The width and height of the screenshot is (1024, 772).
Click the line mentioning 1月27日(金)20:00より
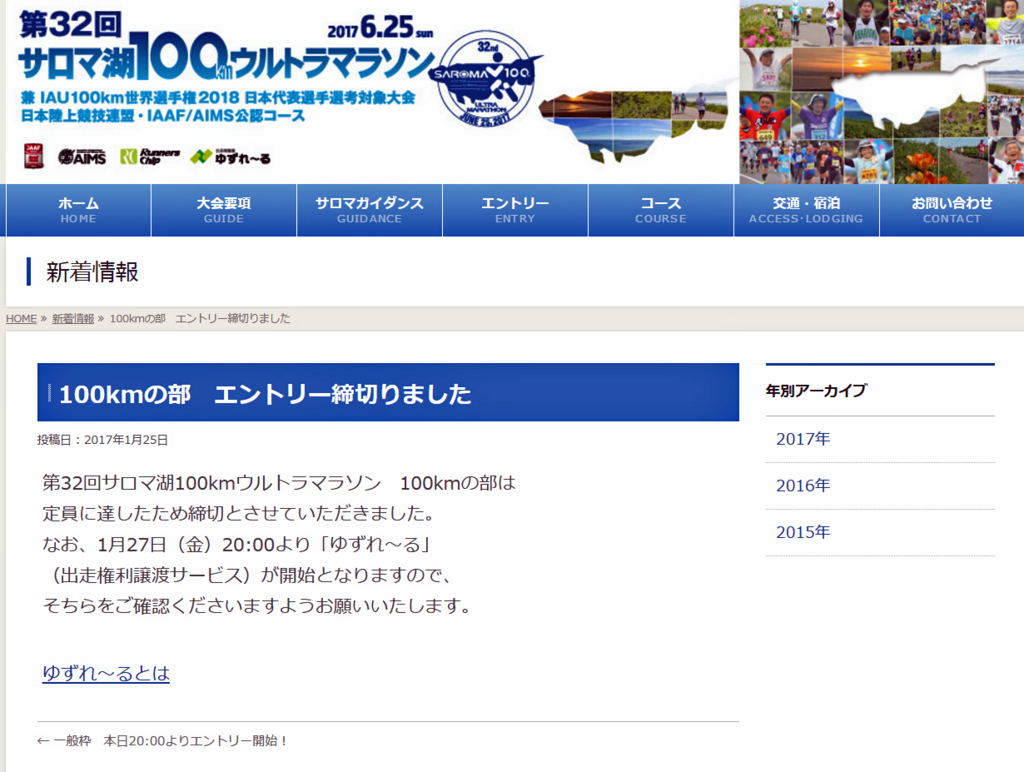236,544
